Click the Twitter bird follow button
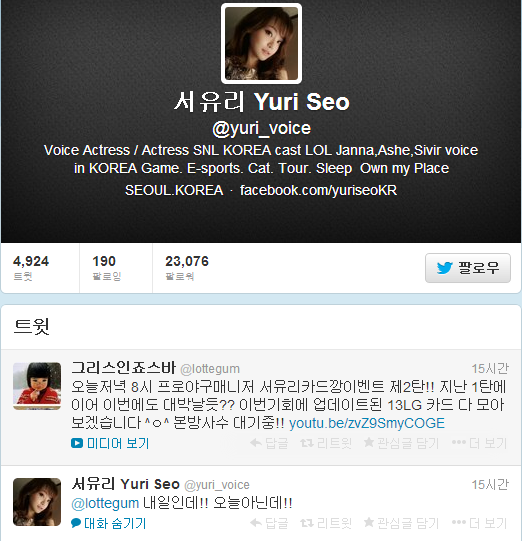The image size is (522, 541). (467, 268)
